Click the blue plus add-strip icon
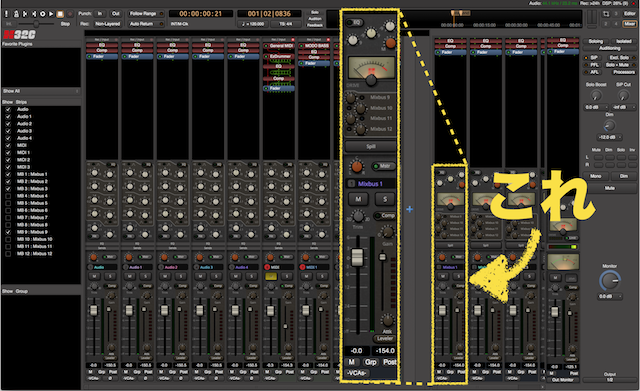The width and height of the screenshot is (640, 391). click(409, 209)
